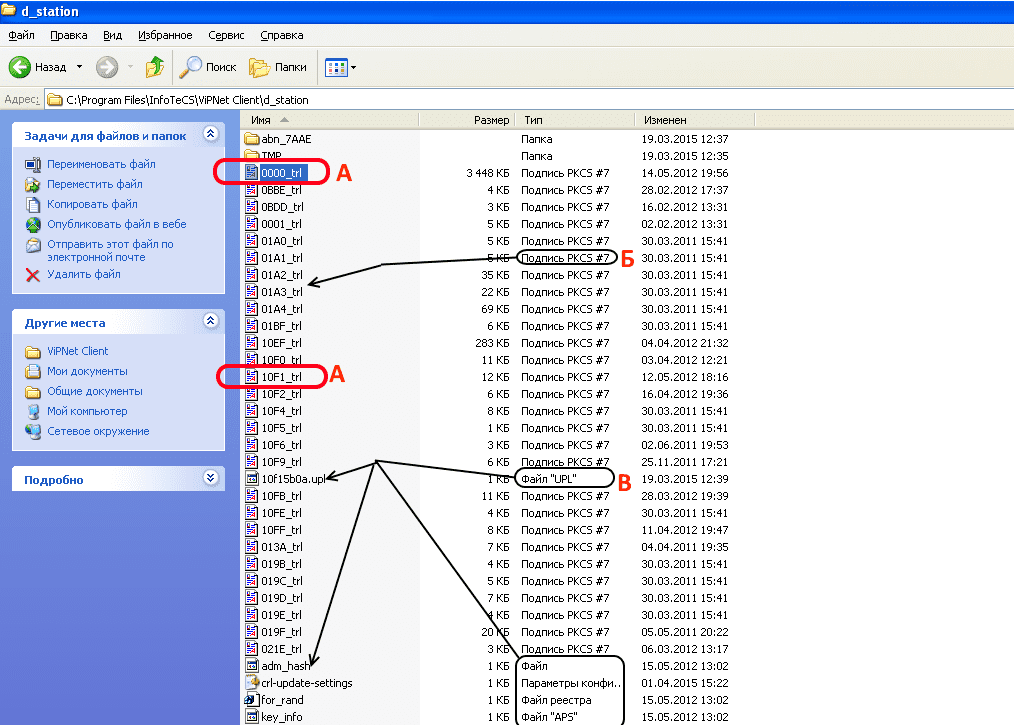The height and width of the screenshot is (725, 1014).
Task: Open the Back button history dropdown arrow
Action: click(x=79, y=67)
